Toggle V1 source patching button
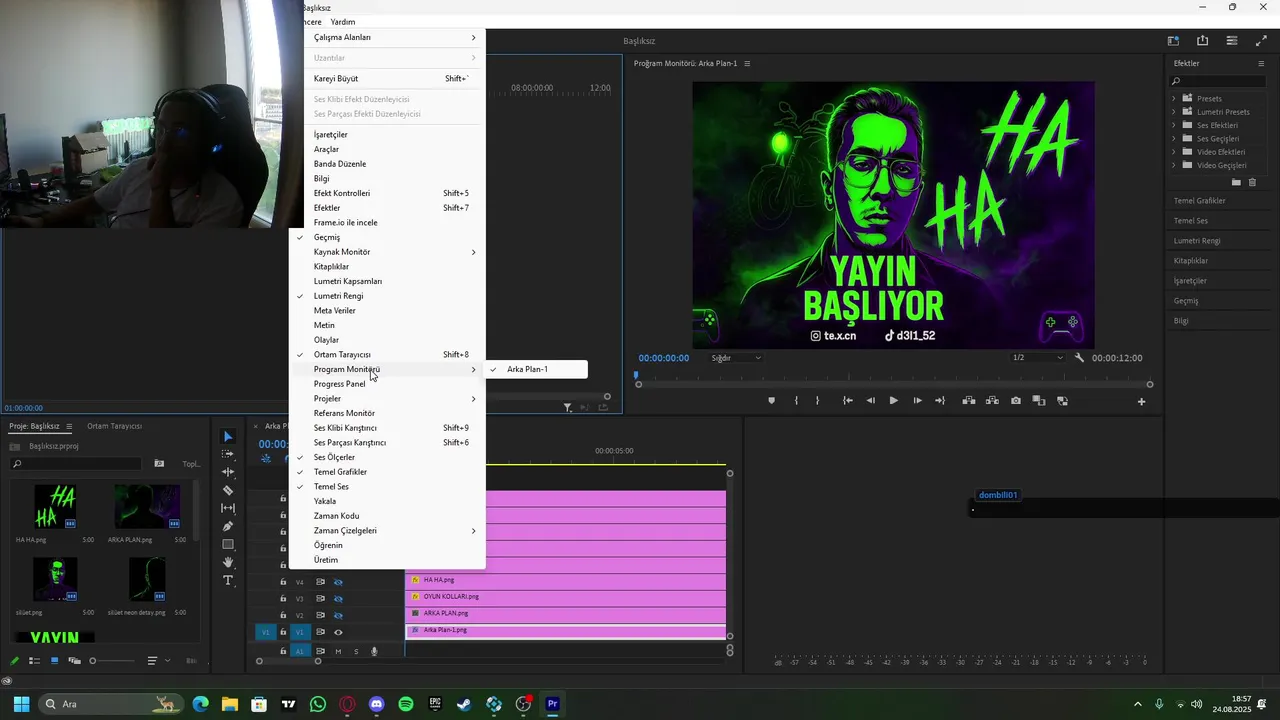 (x=266, y=632)
